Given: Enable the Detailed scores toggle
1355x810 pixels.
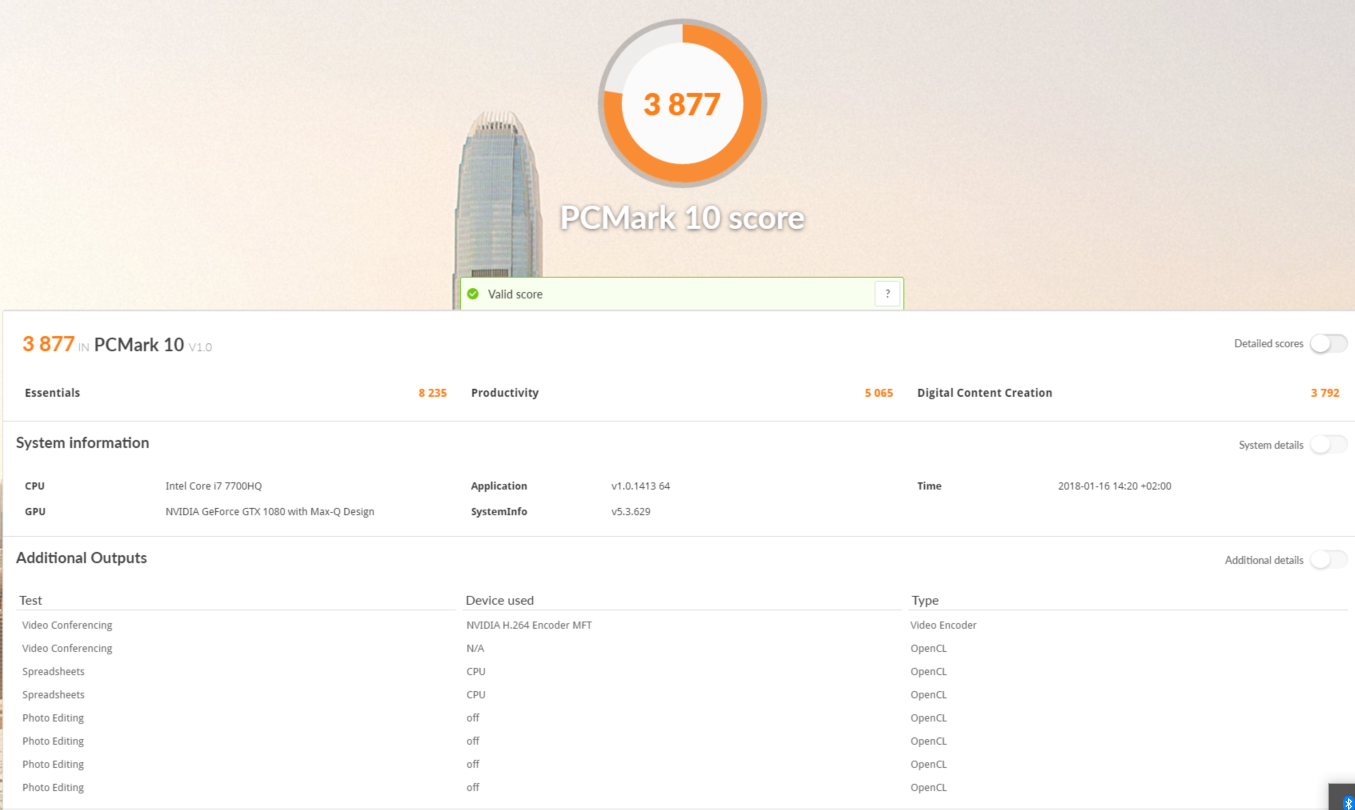Looking at the screenshot, I should pyautogui.click(x=1328, y=344).
